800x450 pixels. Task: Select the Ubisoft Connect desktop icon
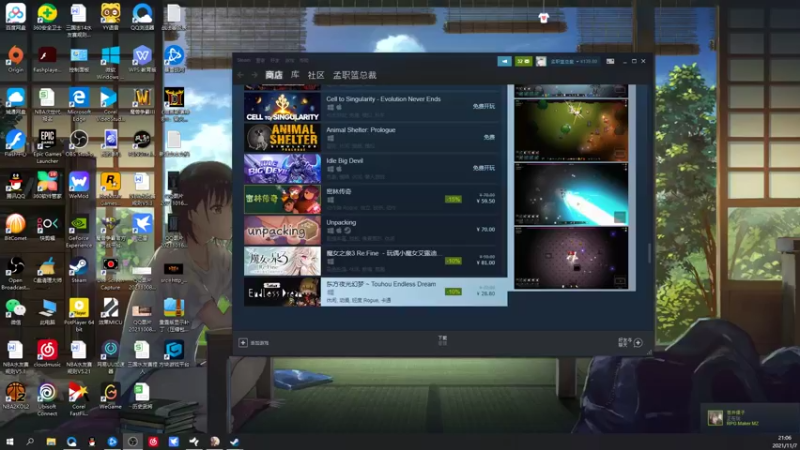[x=47, y=399]
